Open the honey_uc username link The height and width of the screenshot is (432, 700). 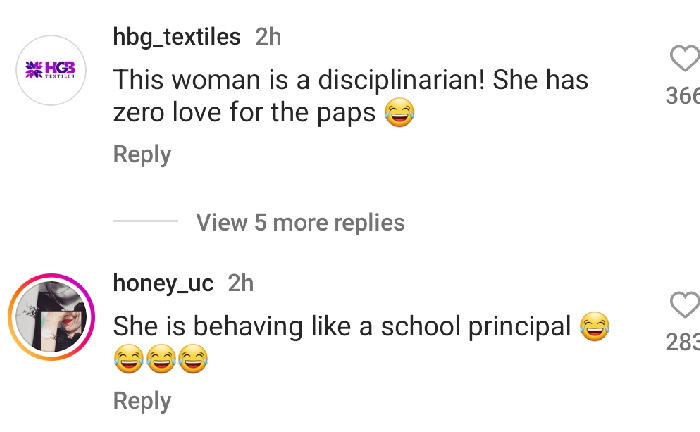(163, 284)
